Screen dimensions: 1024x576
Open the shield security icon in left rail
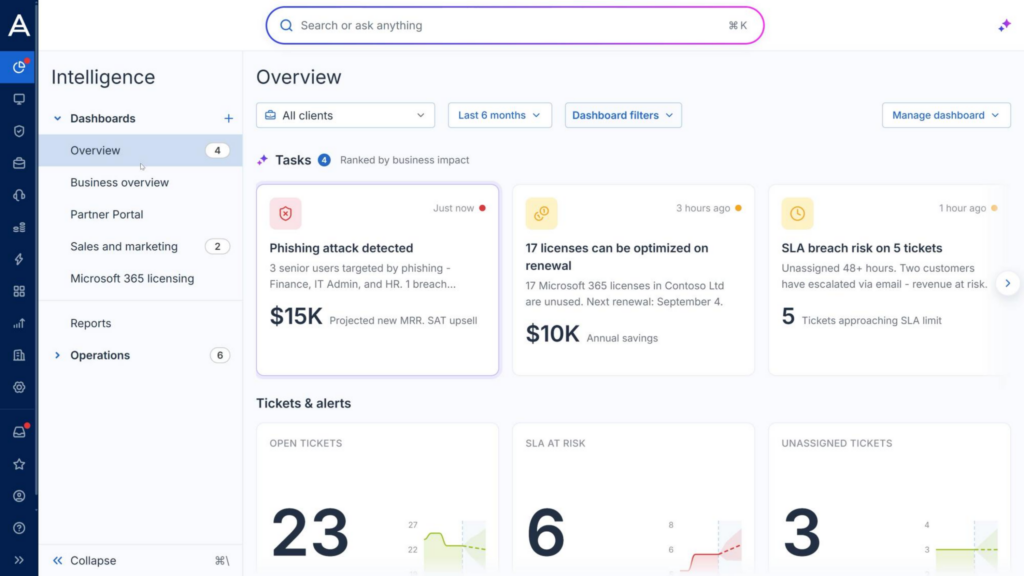tap(19, 131)
